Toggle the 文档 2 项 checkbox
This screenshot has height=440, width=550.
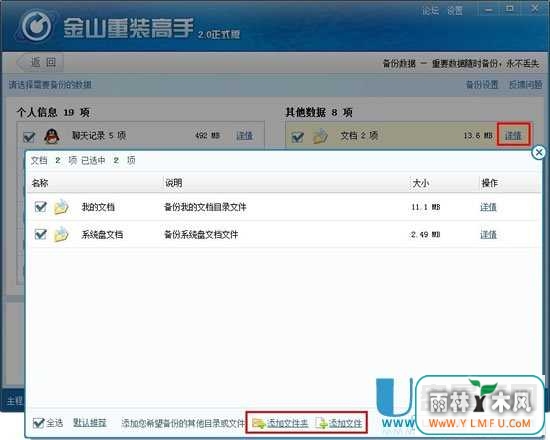tap(297, 136)
